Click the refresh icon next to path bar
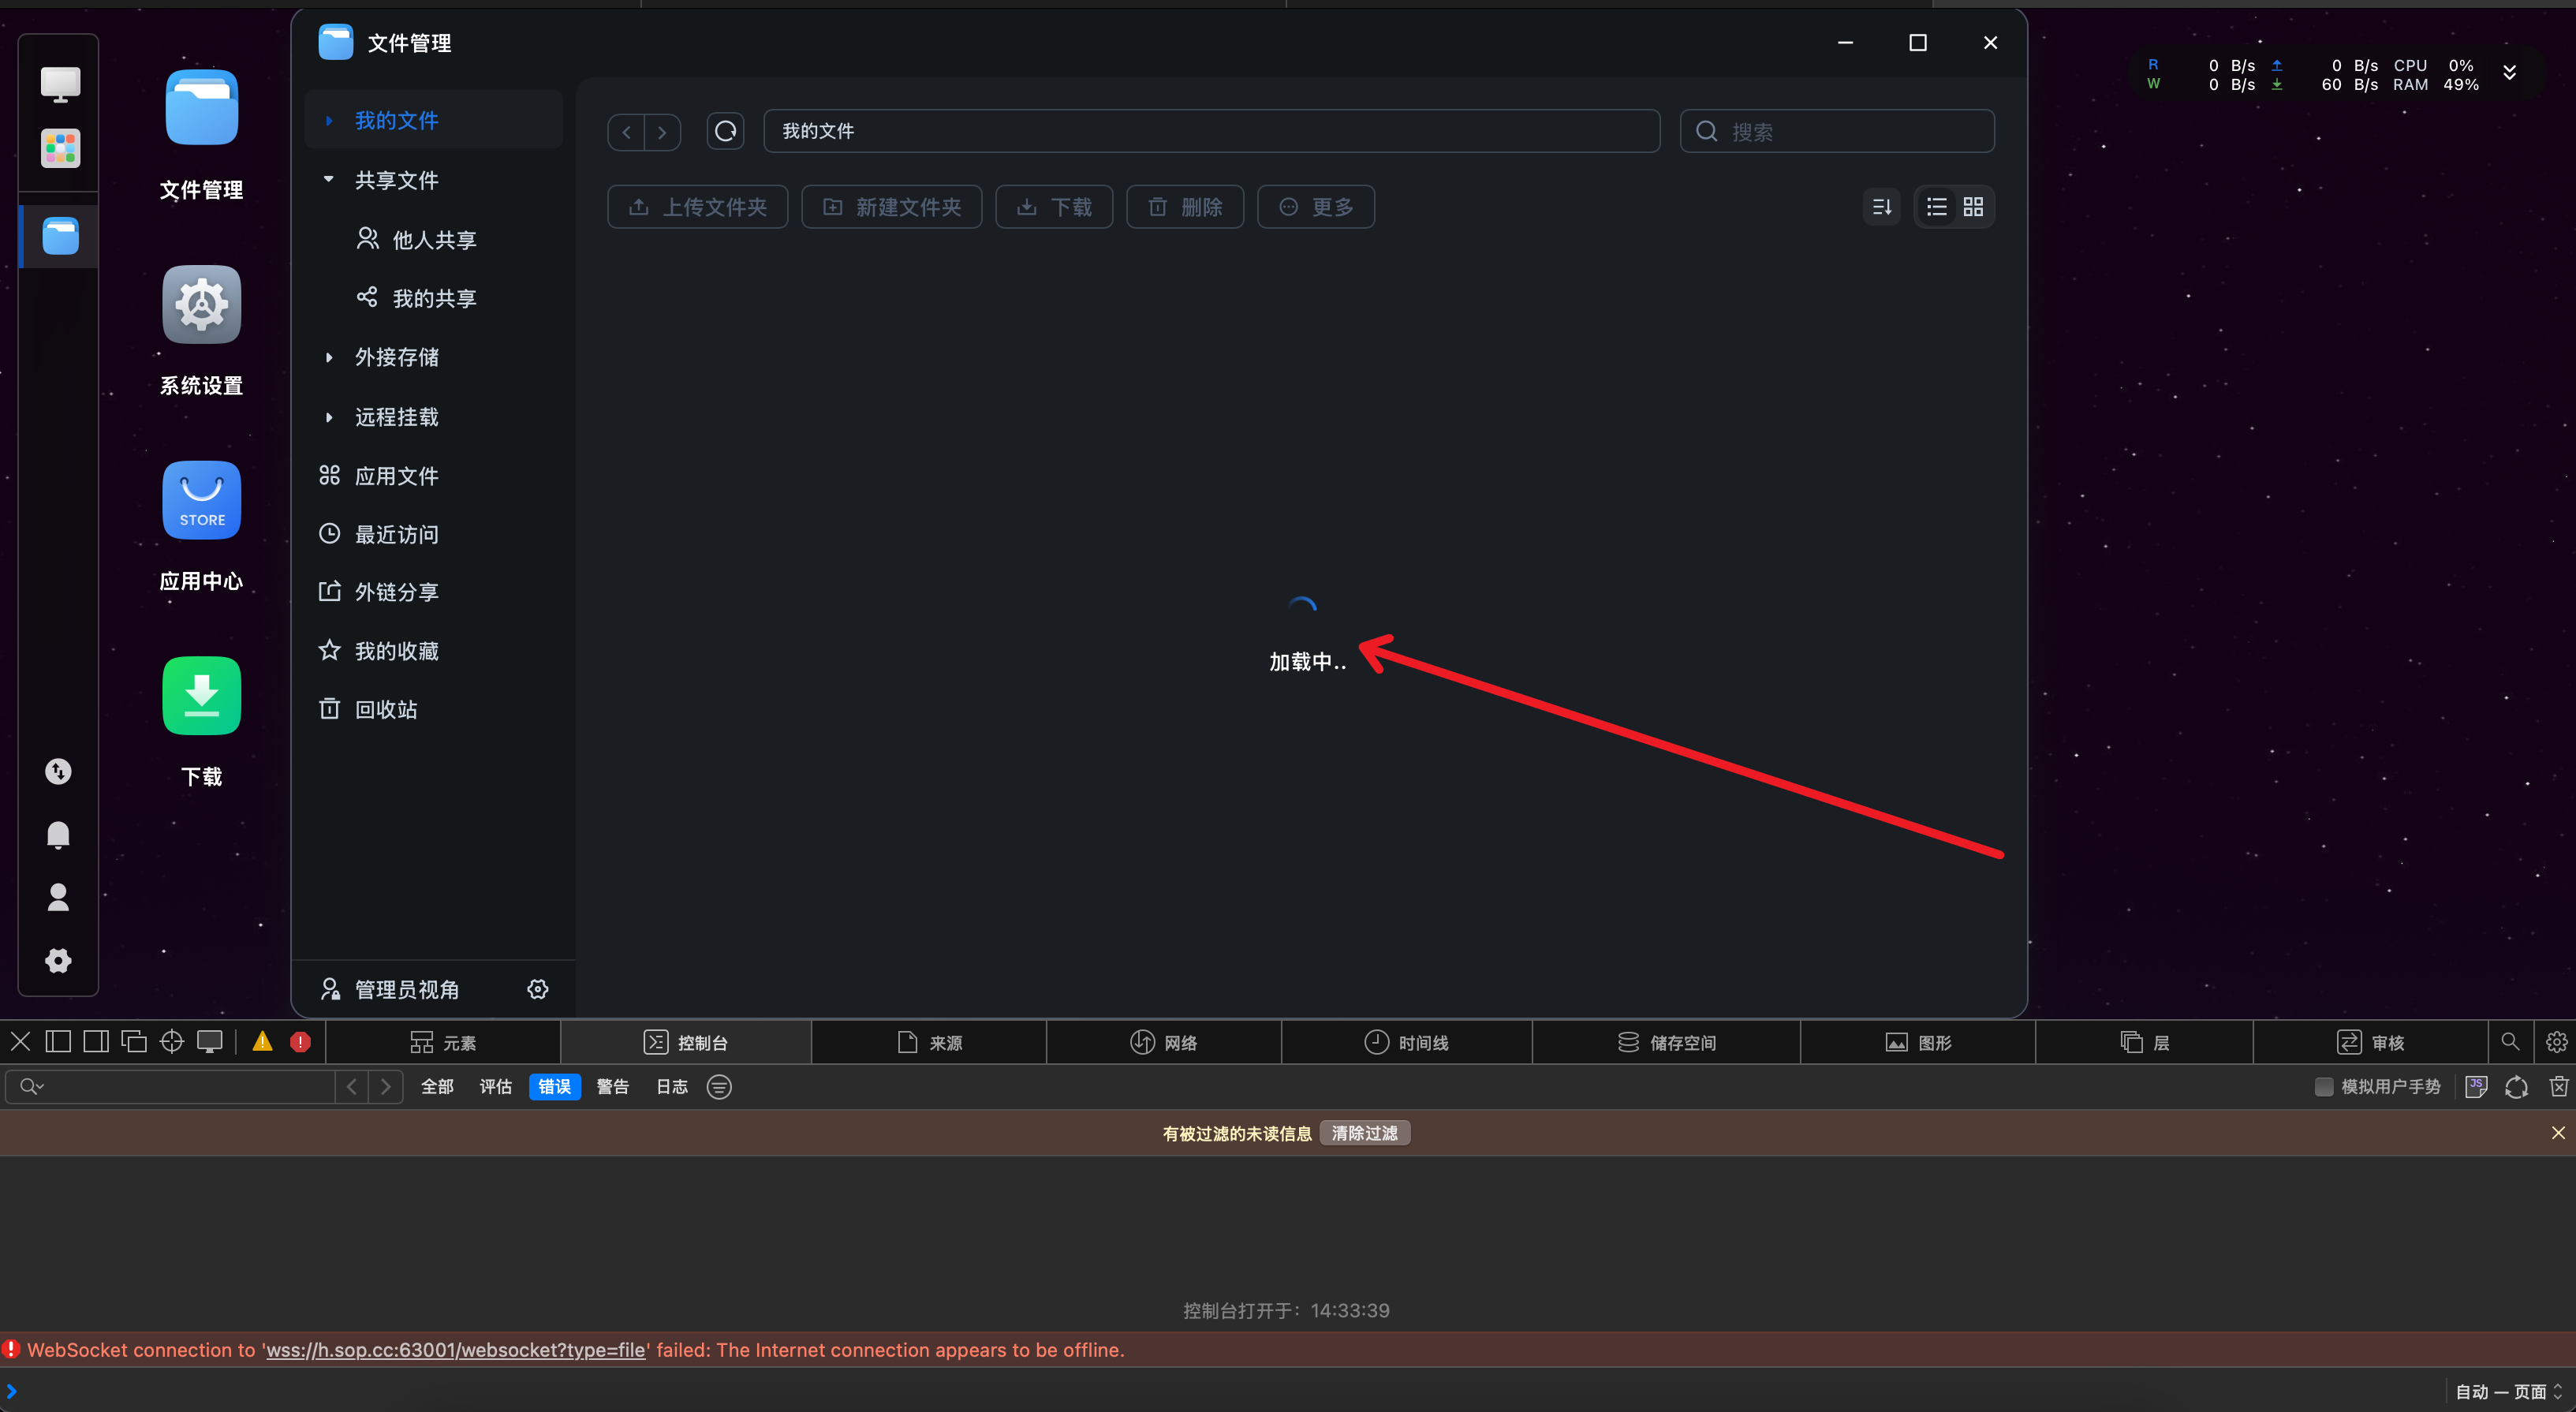This screenshot has width=2576, height=1412. point(725,131)
